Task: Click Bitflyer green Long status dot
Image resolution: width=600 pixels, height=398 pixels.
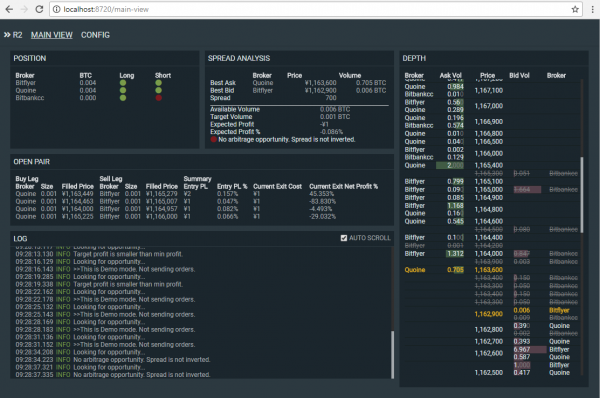Action: 123,83
